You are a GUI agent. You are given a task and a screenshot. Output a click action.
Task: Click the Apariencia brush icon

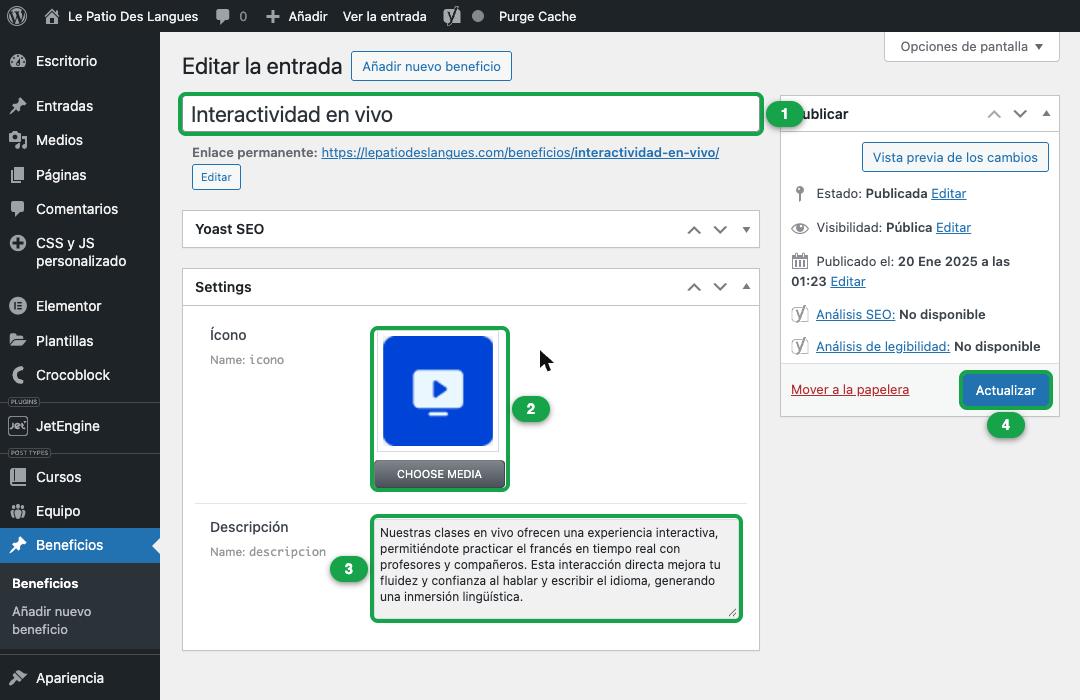pos(18,678)
